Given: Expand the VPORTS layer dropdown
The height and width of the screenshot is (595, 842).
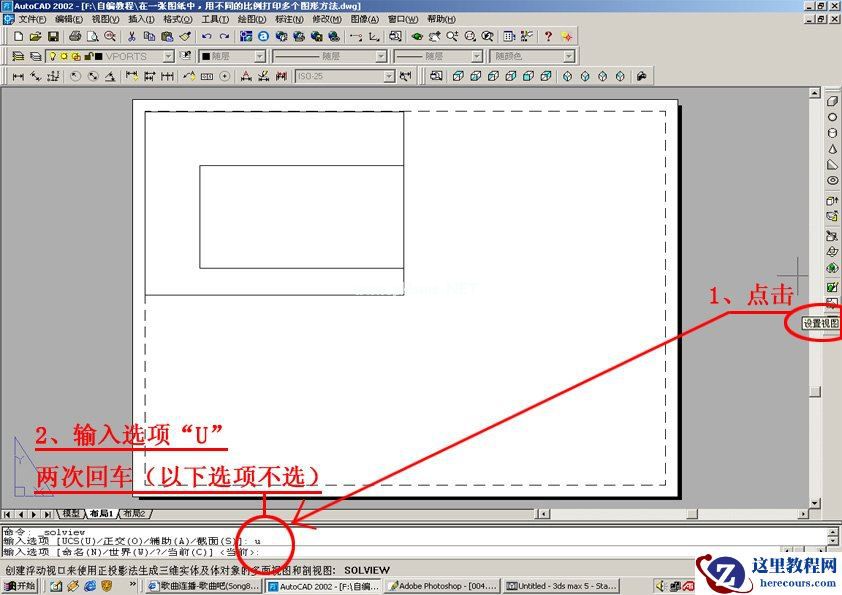Looking at the screenshot, I should coord(169,56).
